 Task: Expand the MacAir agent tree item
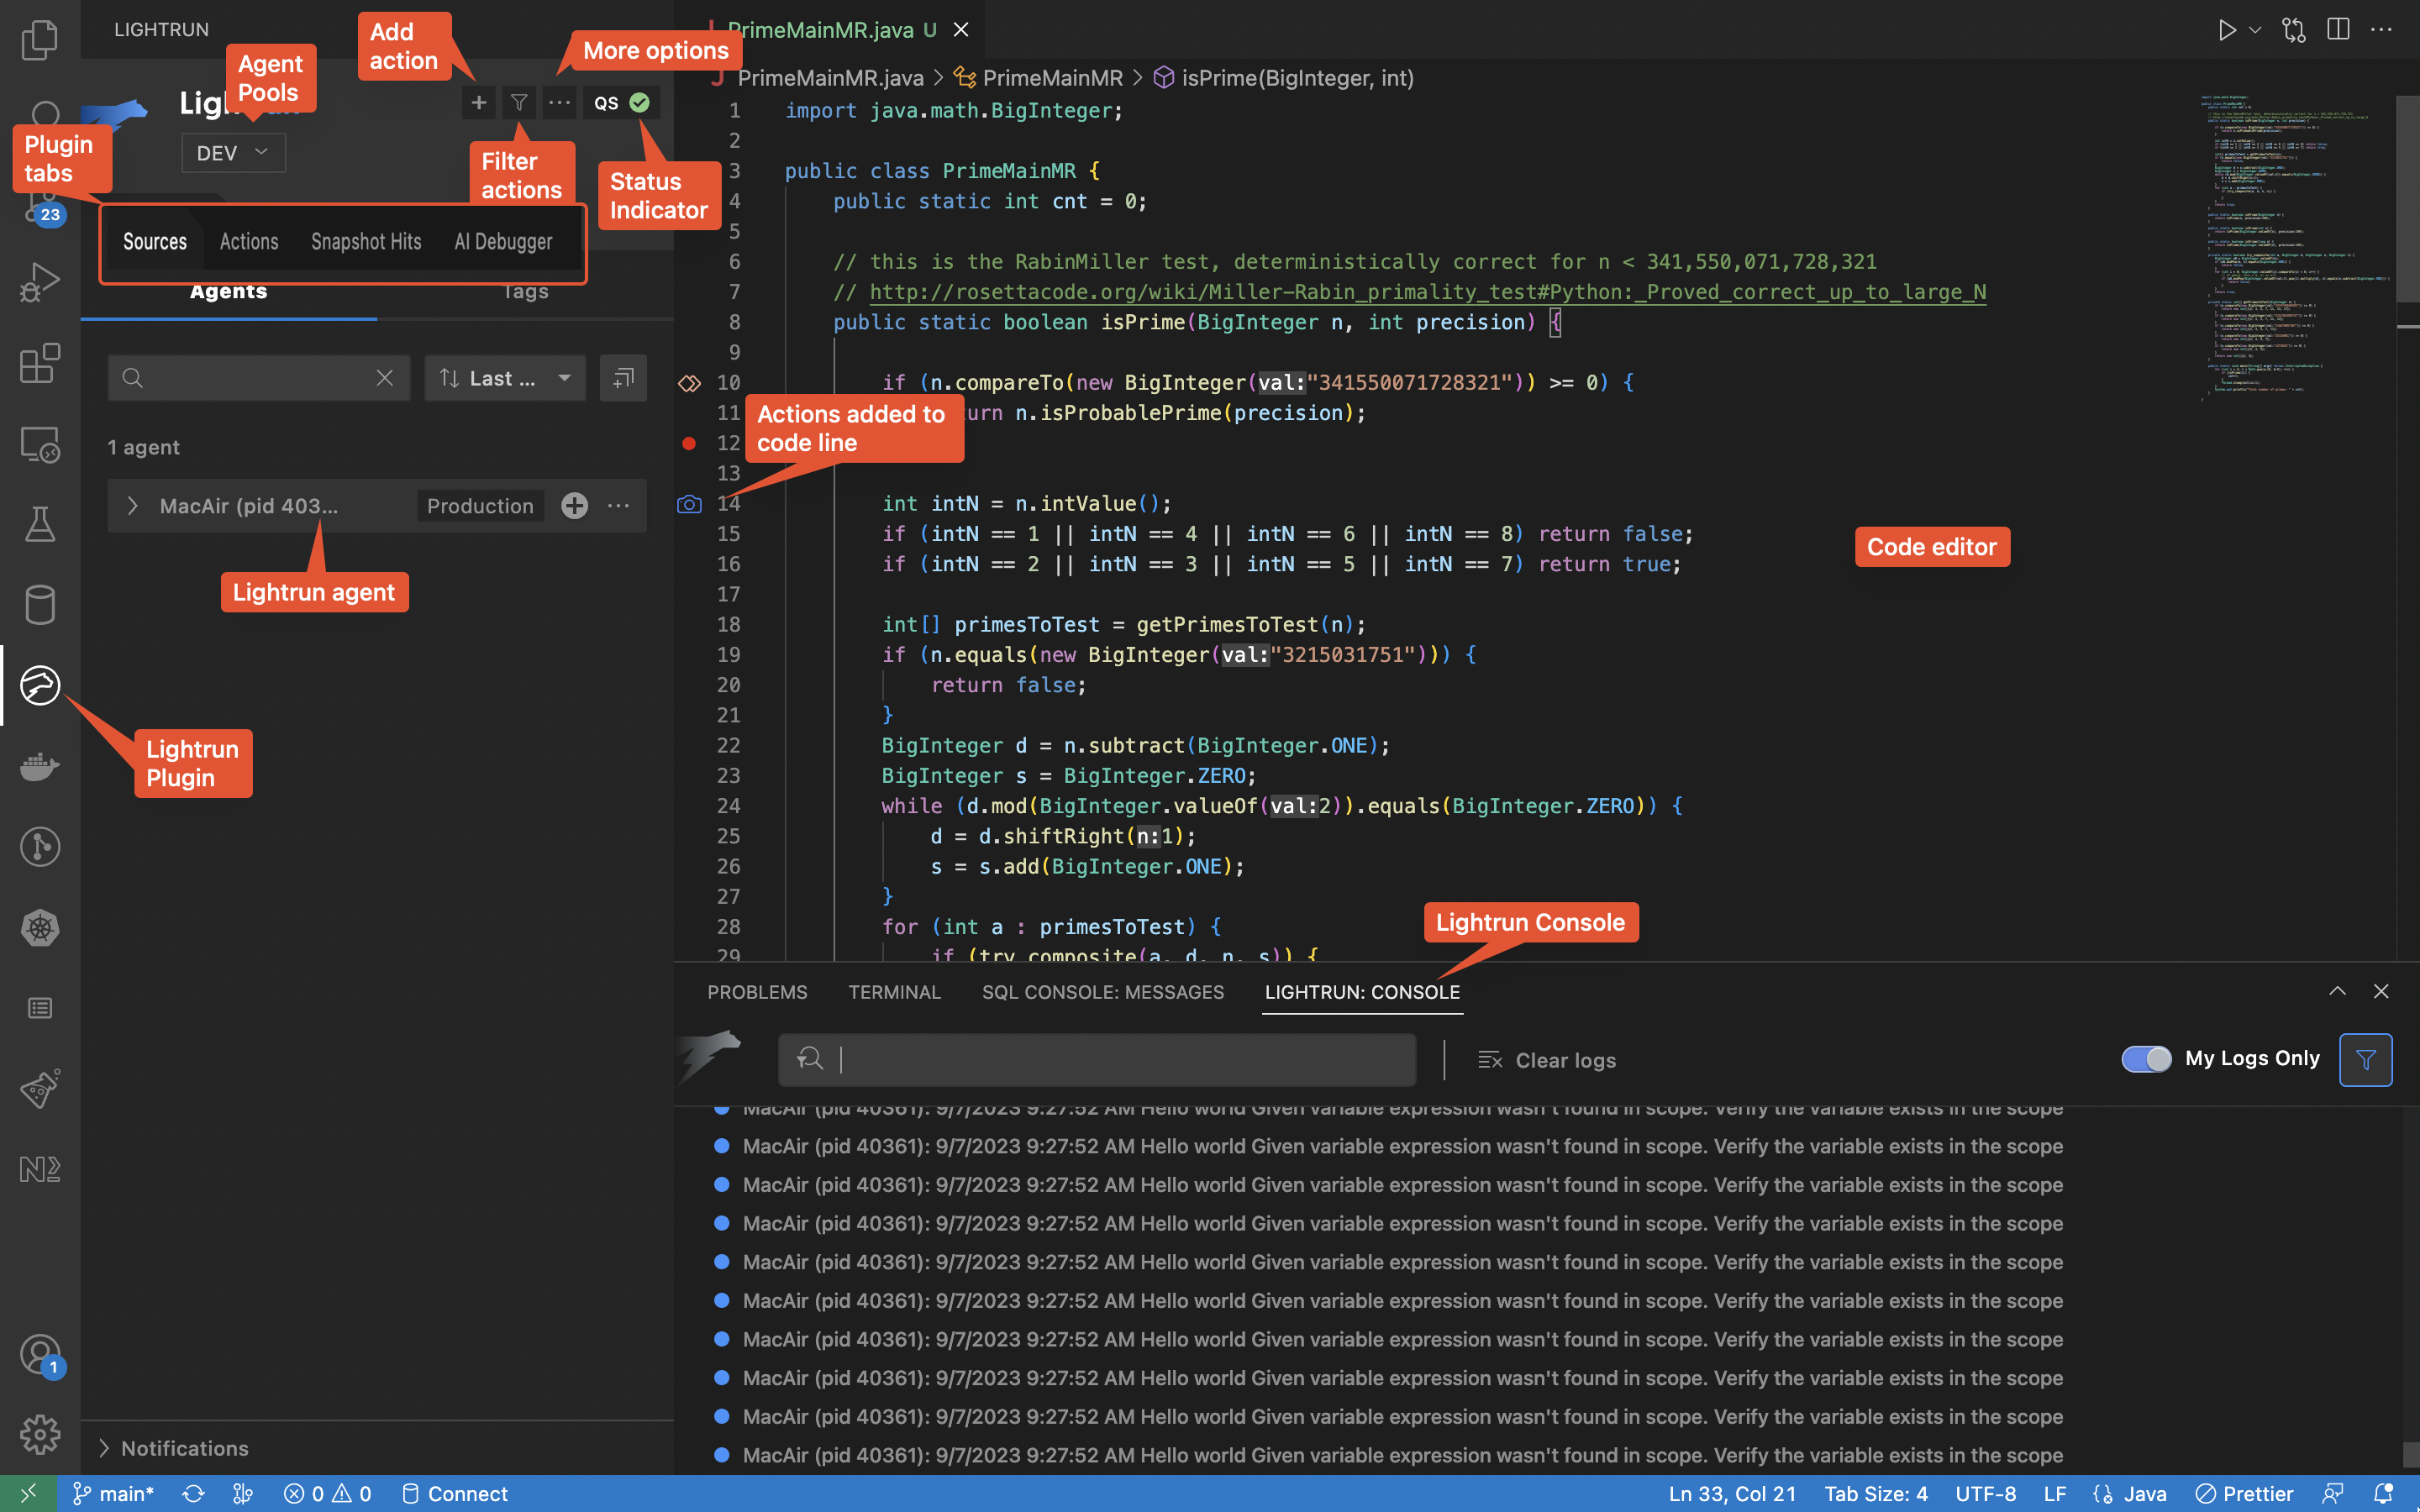coord(133,506)
